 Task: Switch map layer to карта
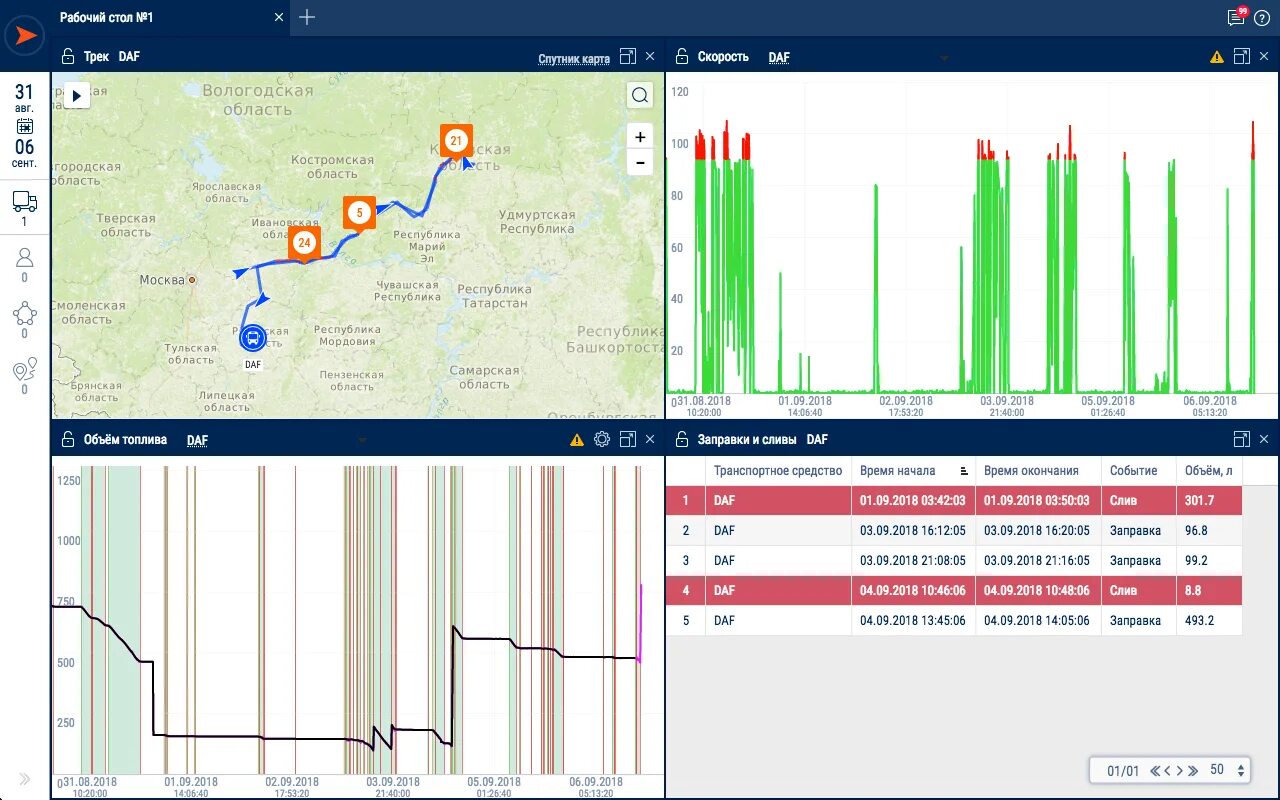point(597,59)
